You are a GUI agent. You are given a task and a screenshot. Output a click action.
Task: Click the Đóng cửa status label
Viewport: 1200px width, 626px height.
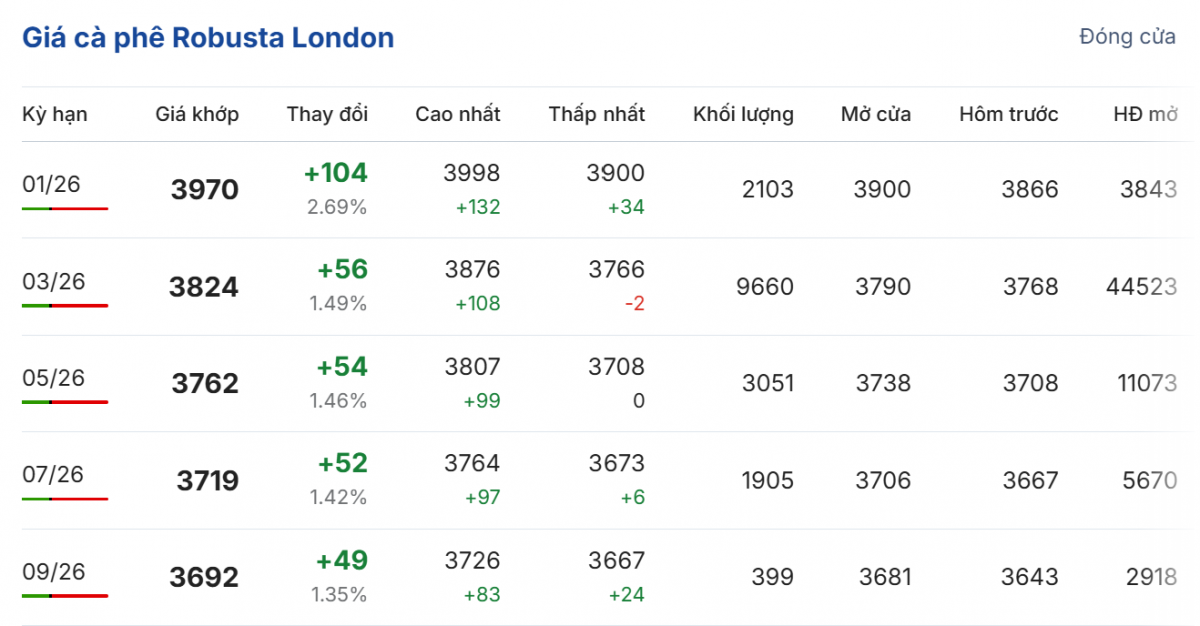click(1127, 38)
